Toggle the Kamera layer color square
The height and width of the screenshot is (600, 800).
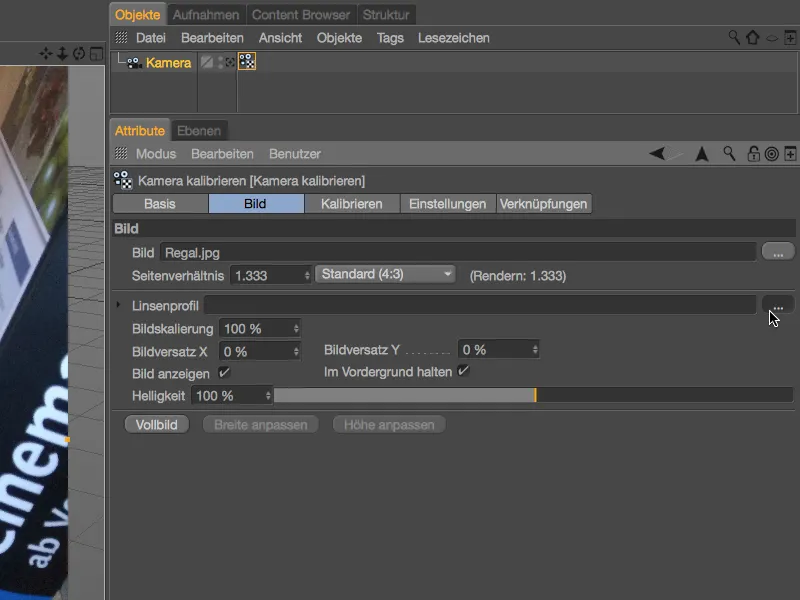(x=207, y=62)
